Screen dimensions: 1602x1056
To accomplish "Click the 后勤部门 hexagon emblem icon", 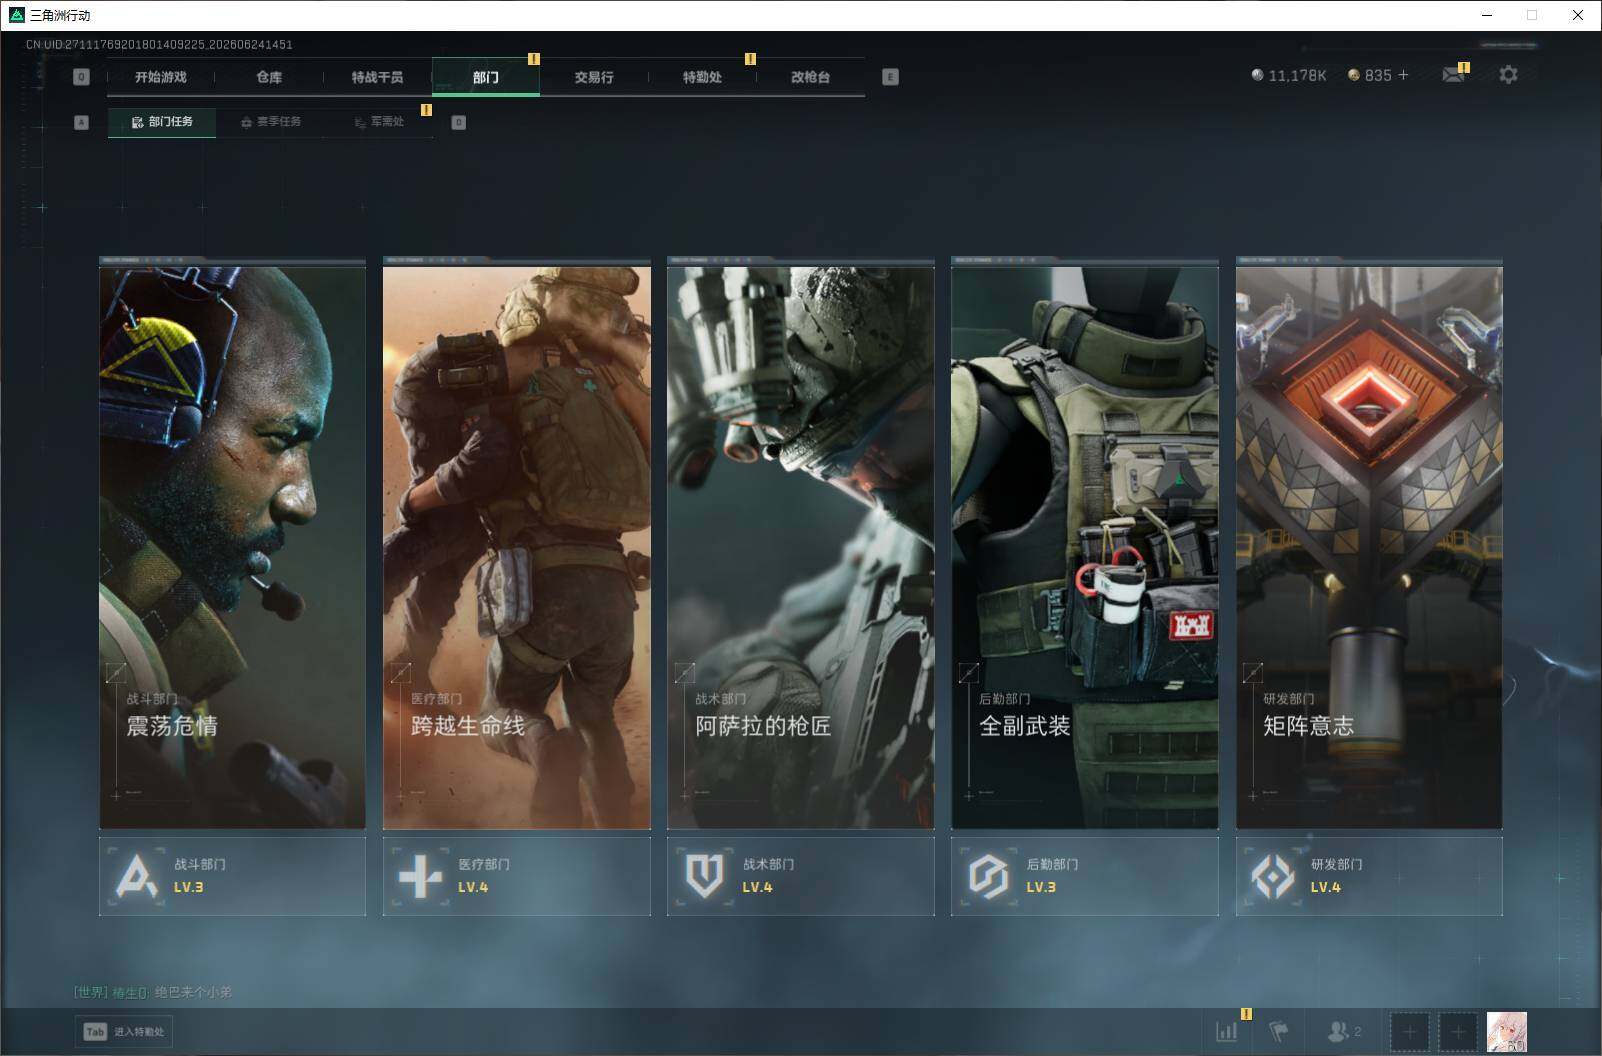I will coord(988,876).
